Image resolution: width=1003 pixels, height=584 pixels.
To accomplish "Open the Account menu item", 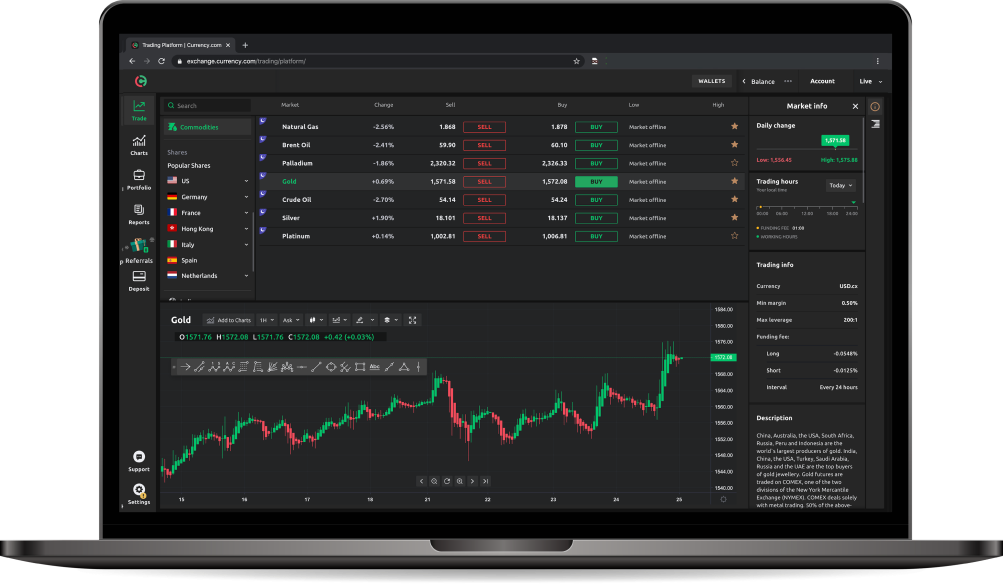I will click(x=822, y=81).
